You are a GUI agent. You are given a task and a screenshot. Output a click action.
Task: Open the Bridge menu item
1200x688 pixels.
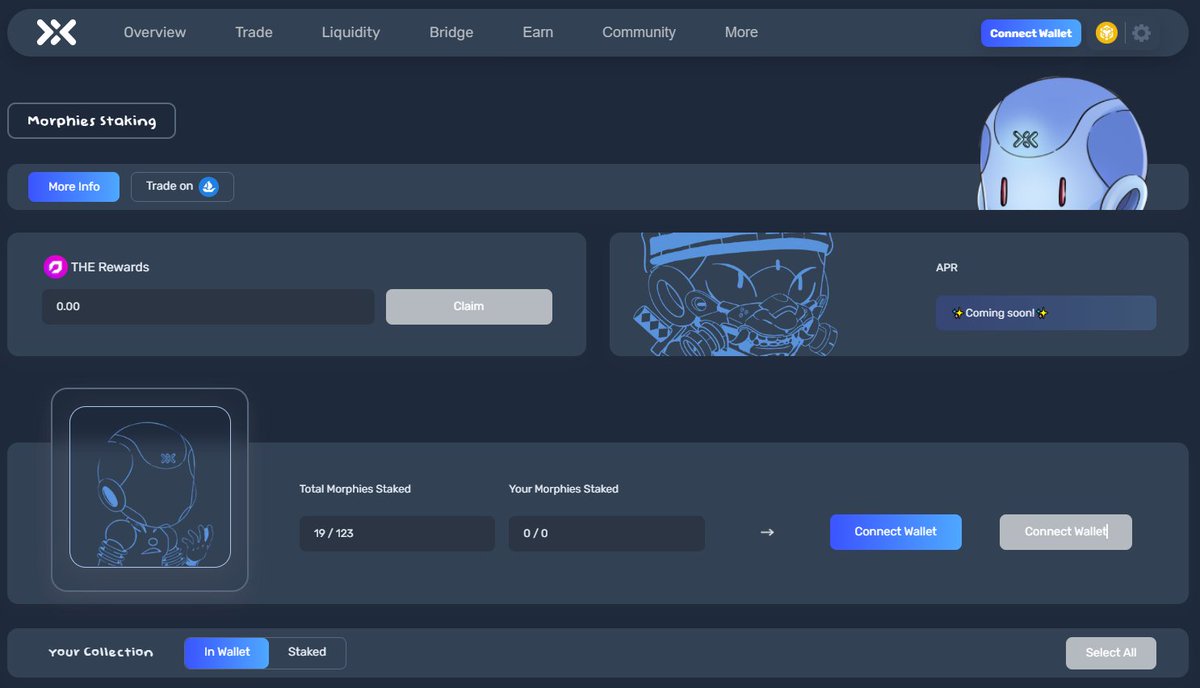pyautogui.click(x=451, y=32)
